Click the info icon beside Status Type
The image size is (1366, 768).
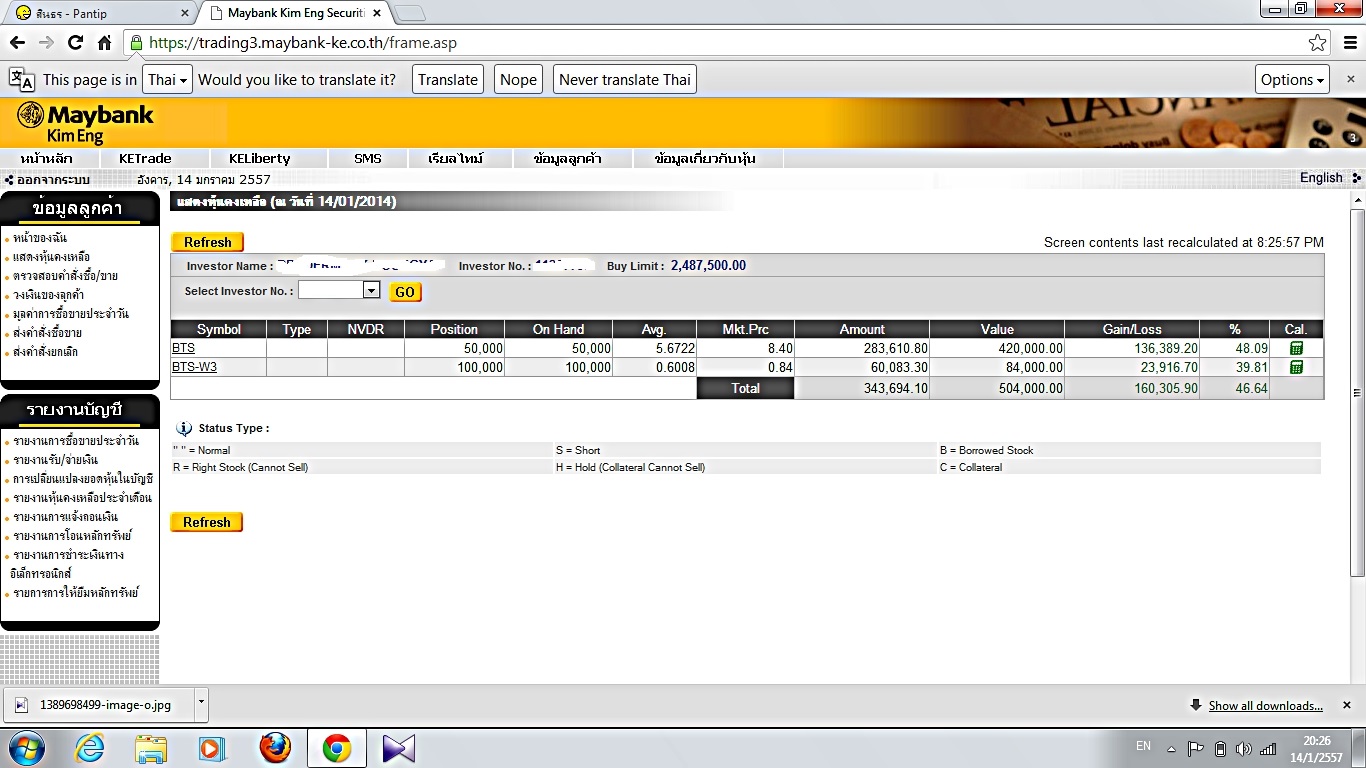click(184, 429)
